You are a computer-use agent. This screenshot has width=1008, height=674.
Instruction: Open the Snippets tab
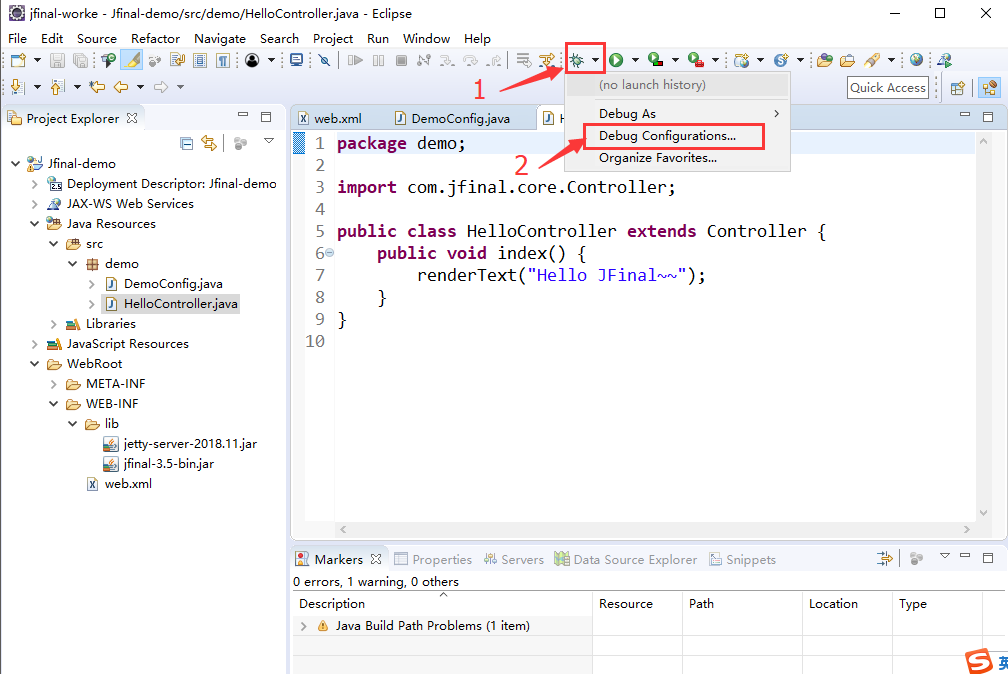(x=742, y=560)
